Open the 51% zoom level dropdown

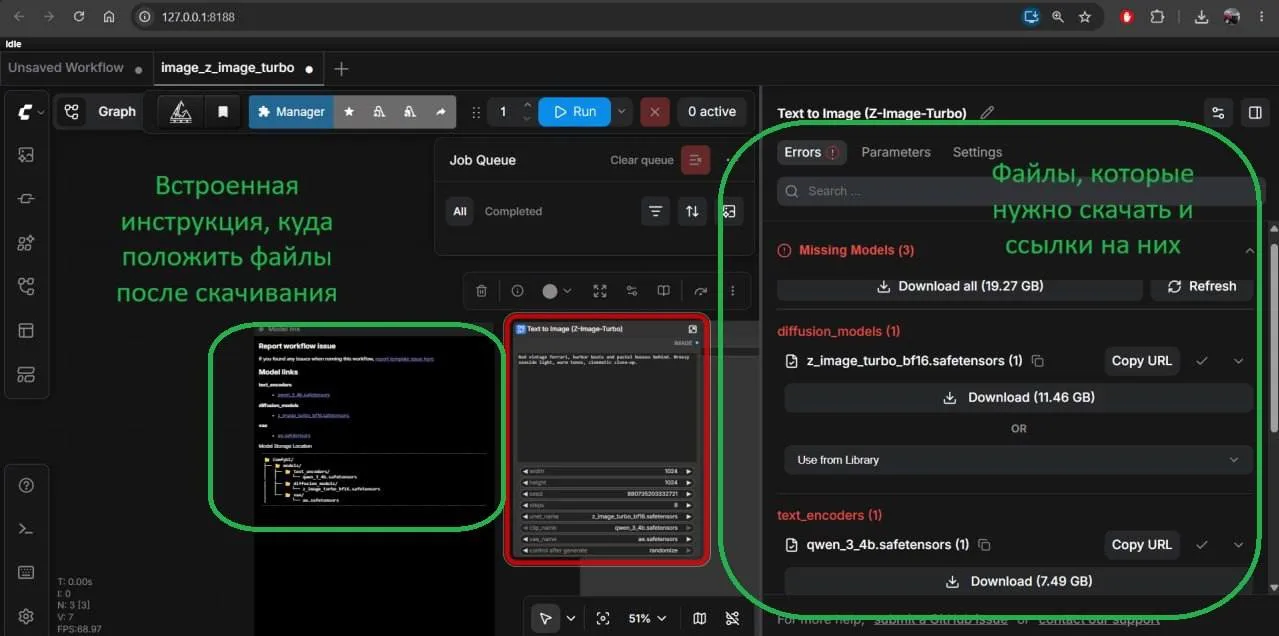pos(645,618)
